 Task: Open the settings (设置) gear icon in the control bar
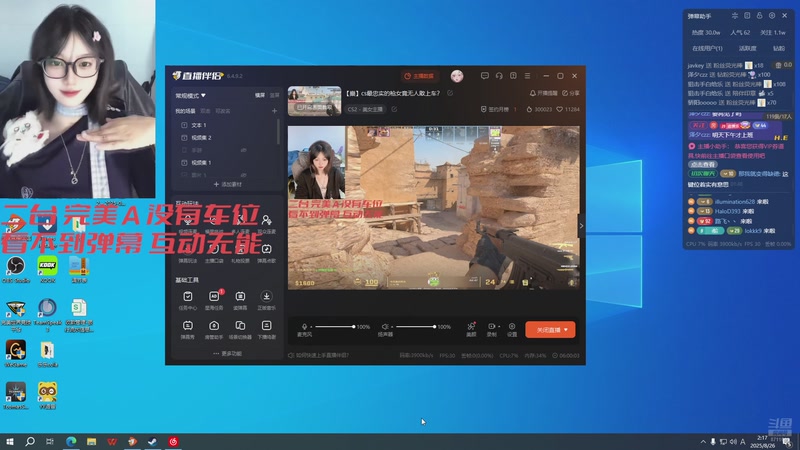pos(512,327)
